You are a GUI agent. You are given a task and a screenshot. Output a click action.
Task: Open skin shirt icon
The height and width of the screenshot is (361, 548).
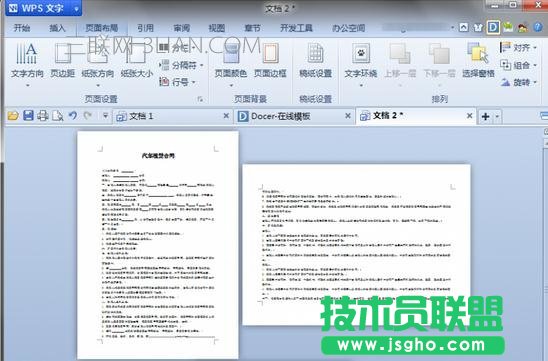[x=478, y=27]
